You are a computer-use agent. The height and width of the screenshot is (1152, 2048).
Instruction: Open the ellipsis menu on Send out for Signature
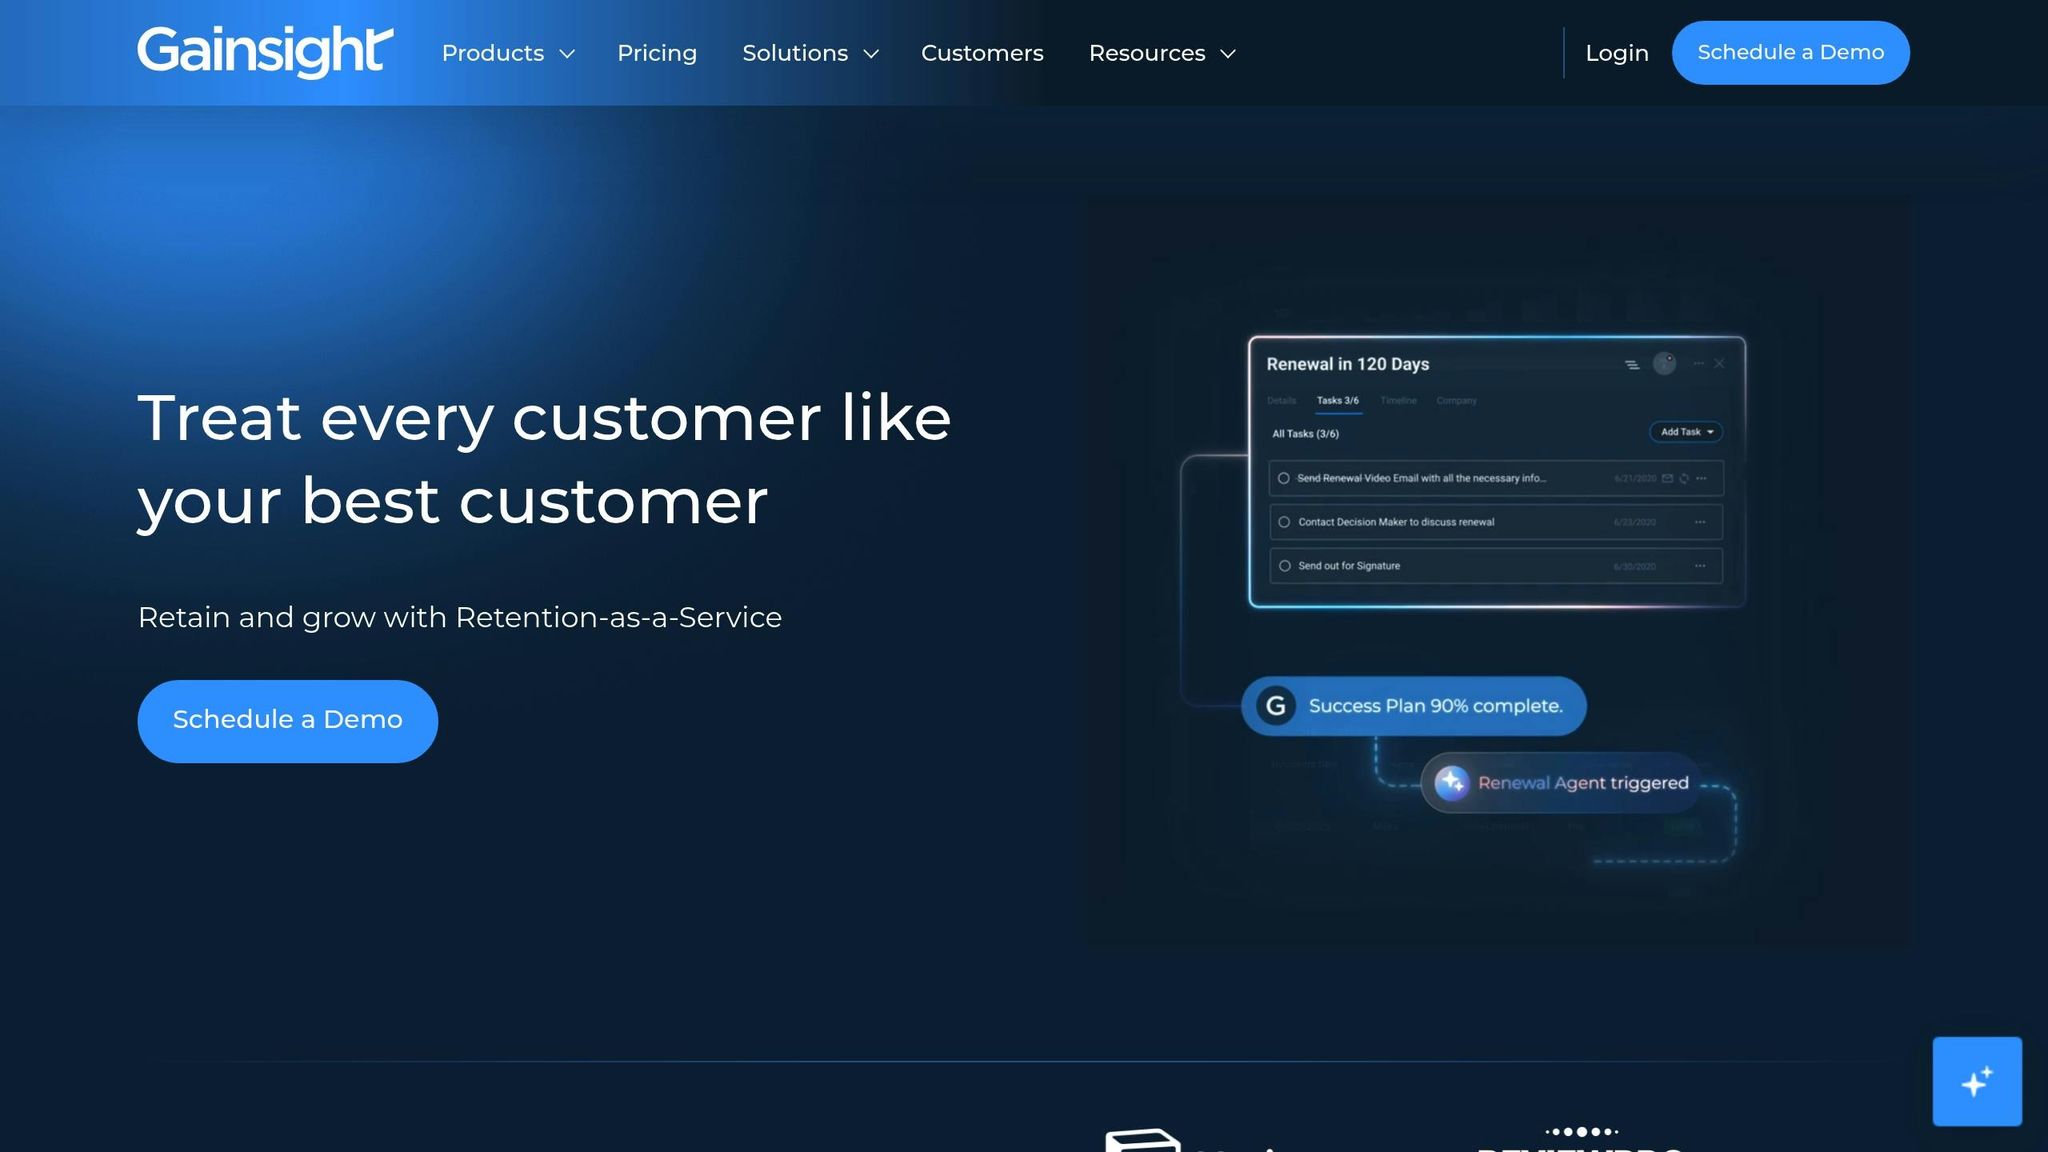(x=1700, y=565)
